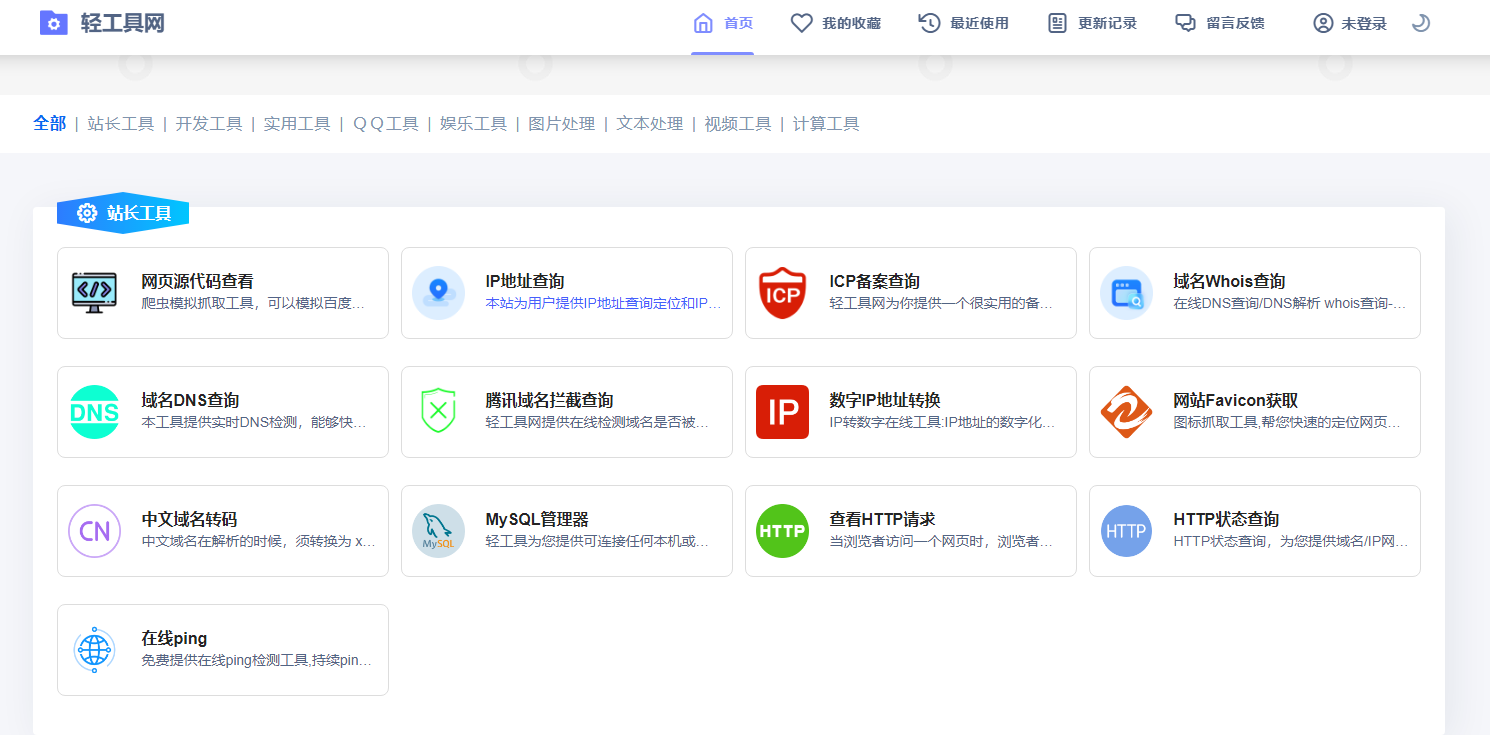Click description starting 本站为用户提供IP地址查询
Image resolution: width=1490 pixels, height=735 pixels.
[x=603, y=303]
